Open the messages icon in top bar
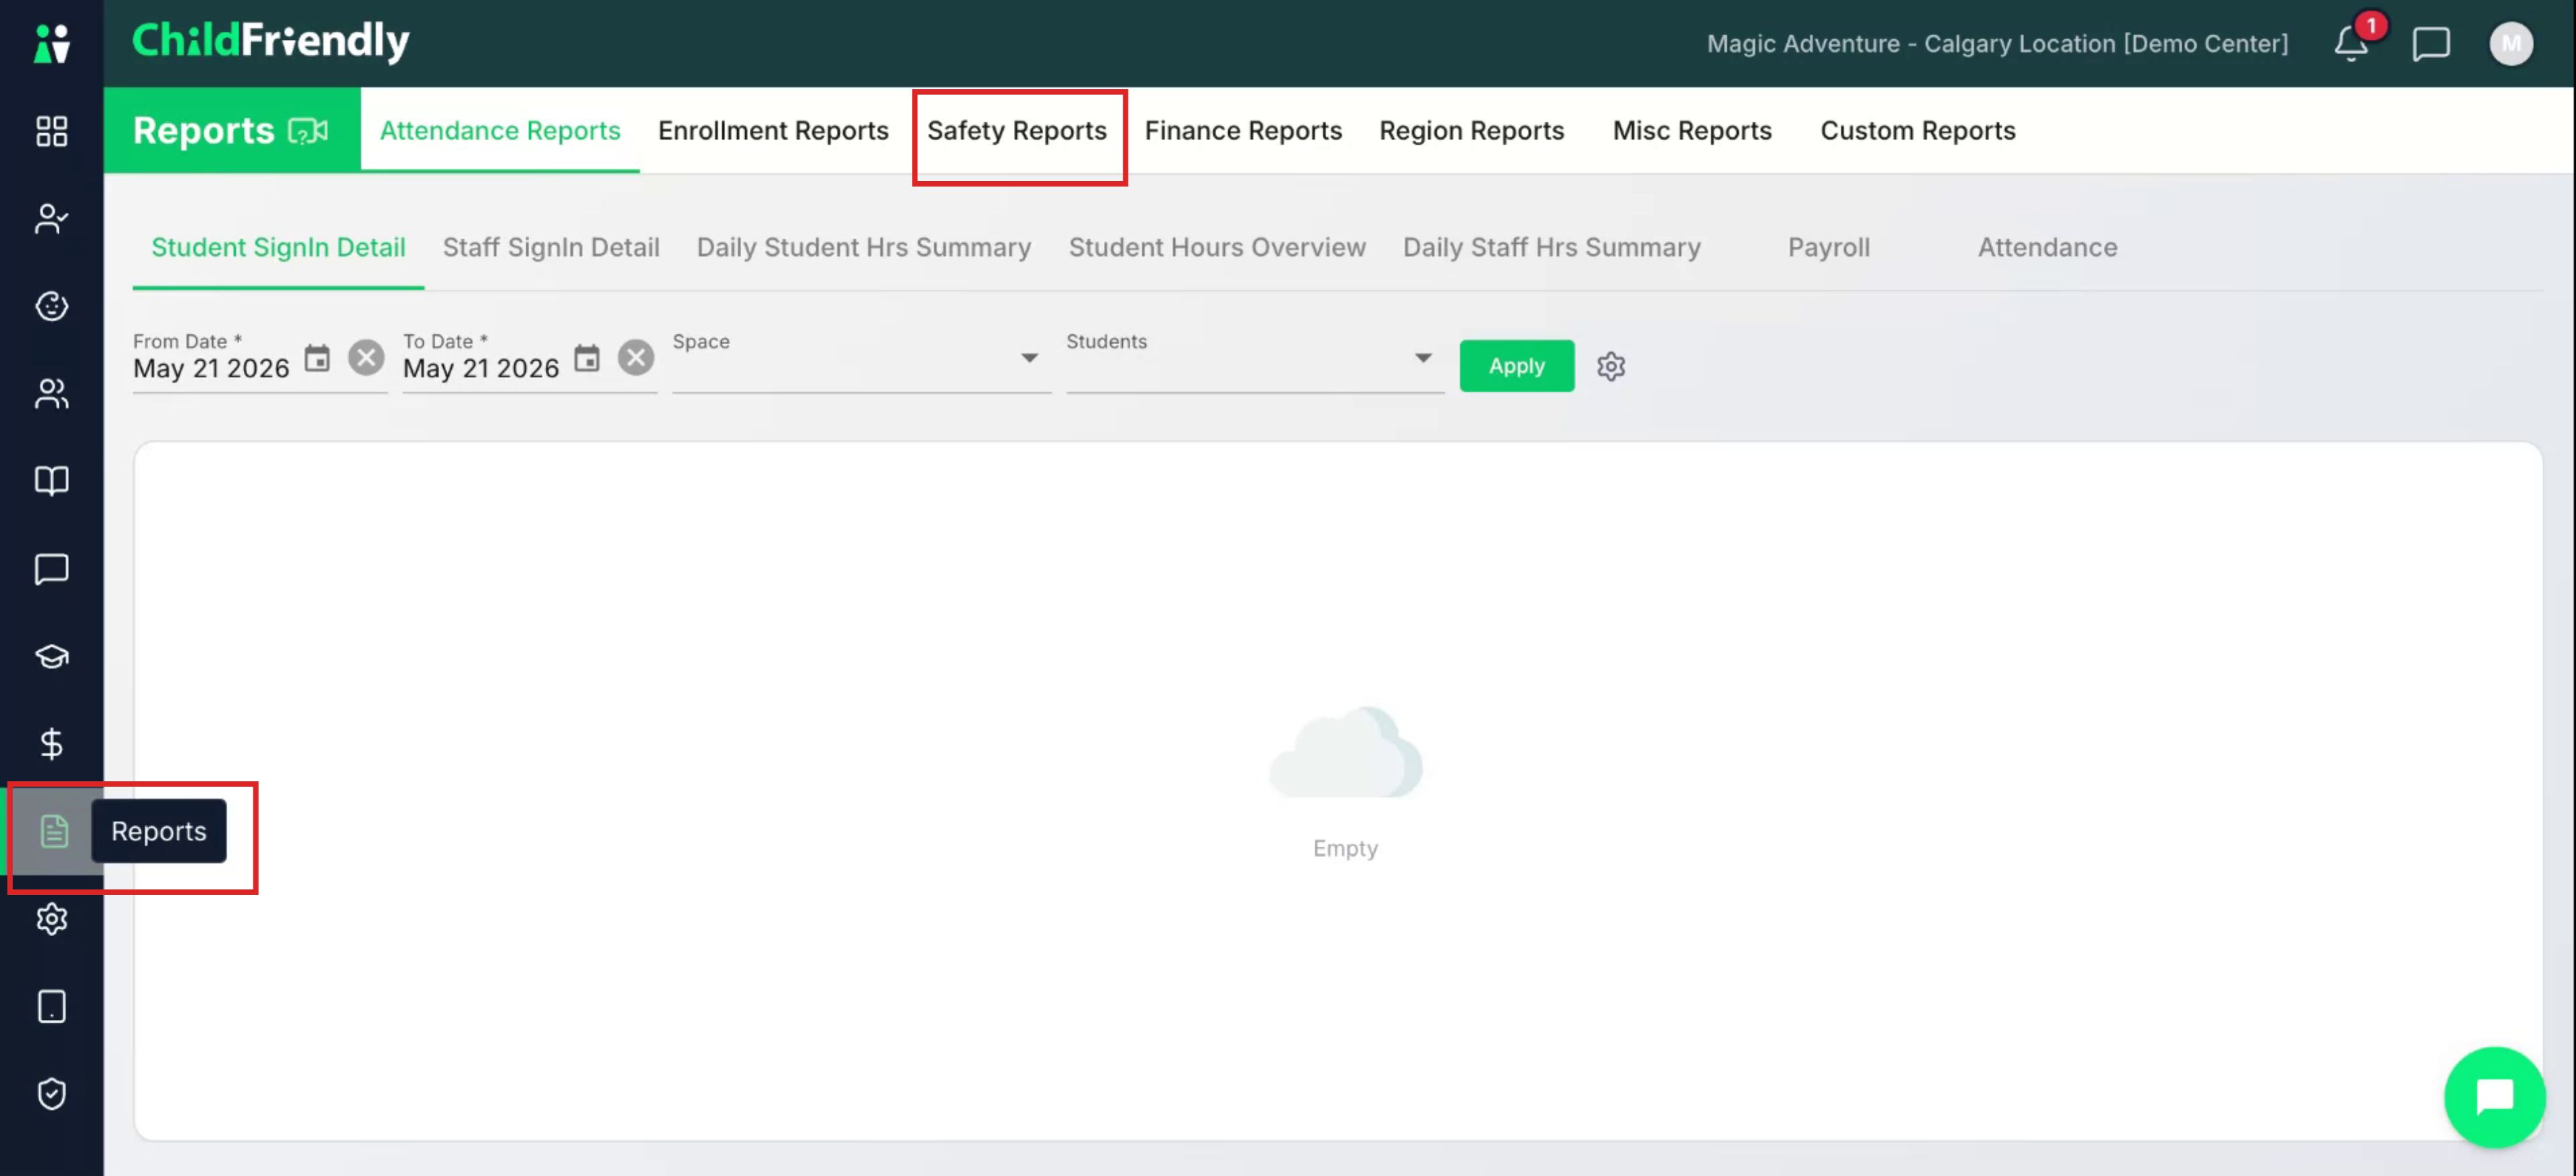The width and height of the screenshot is (2576, 1176). tap(2431, 43)
